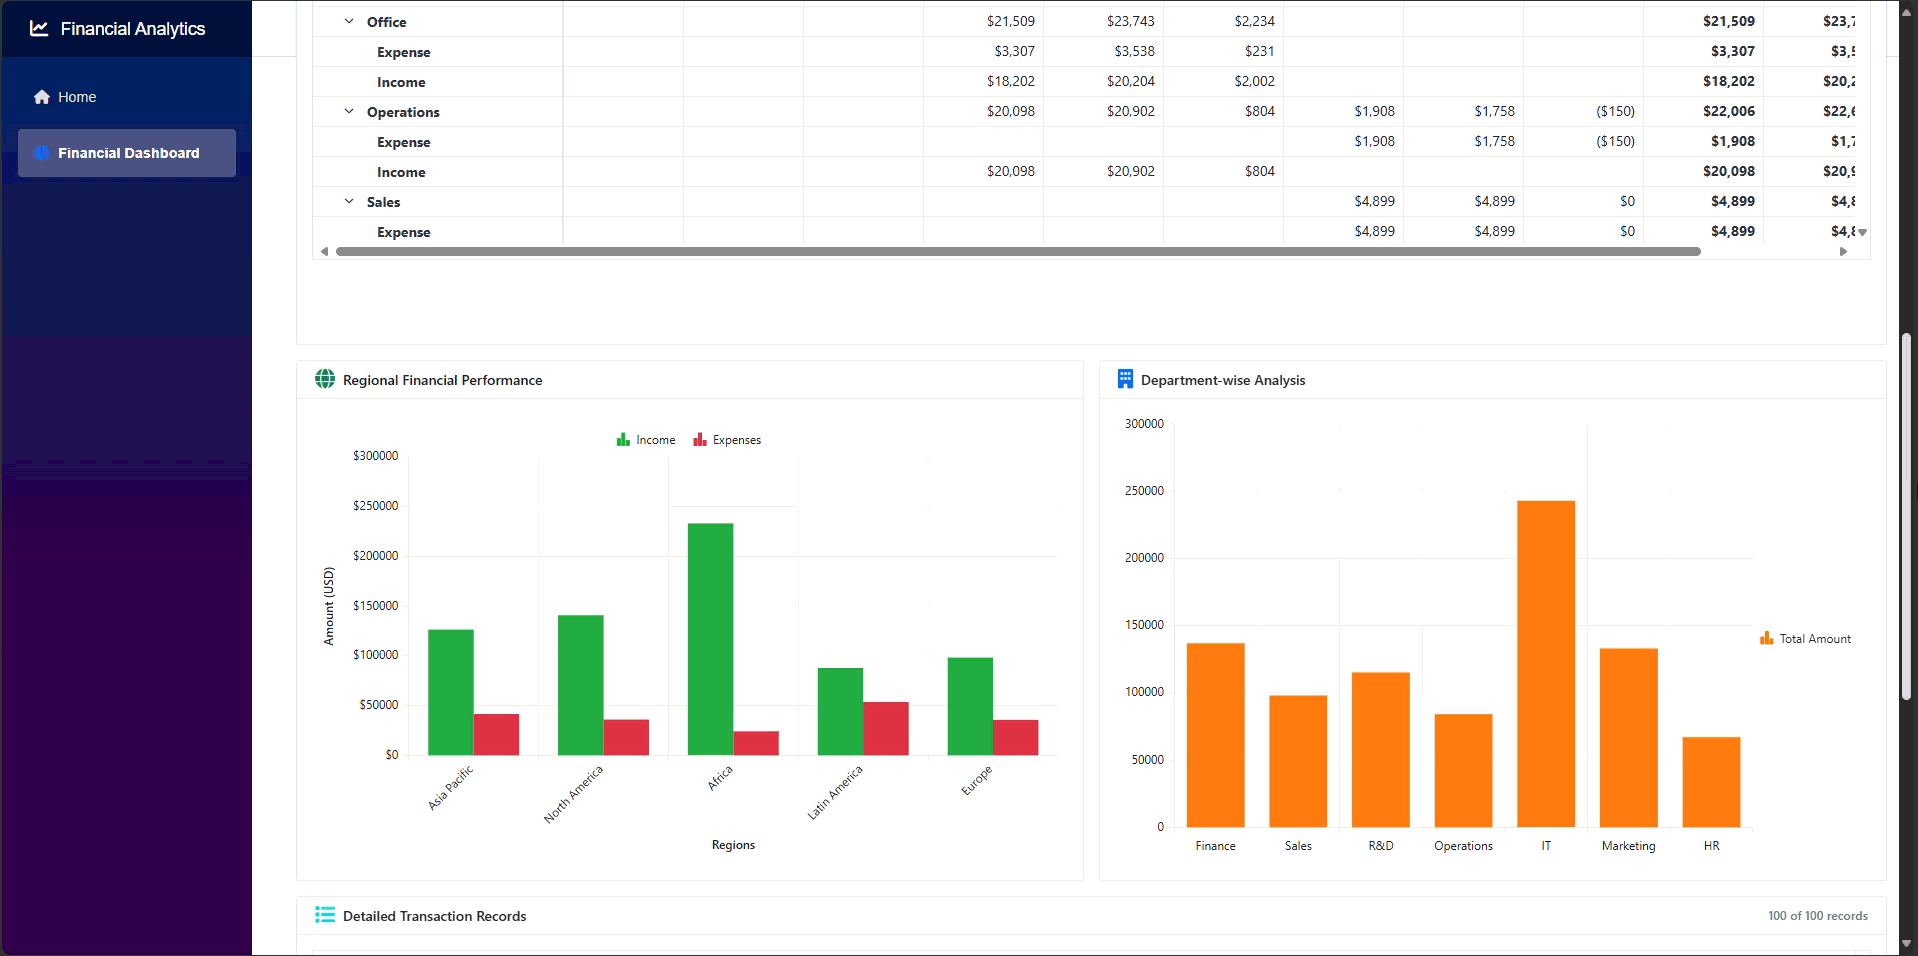The image size is (1918, 956).
Task: Click the left scroll arrow of the table
Action: [324, 251]
